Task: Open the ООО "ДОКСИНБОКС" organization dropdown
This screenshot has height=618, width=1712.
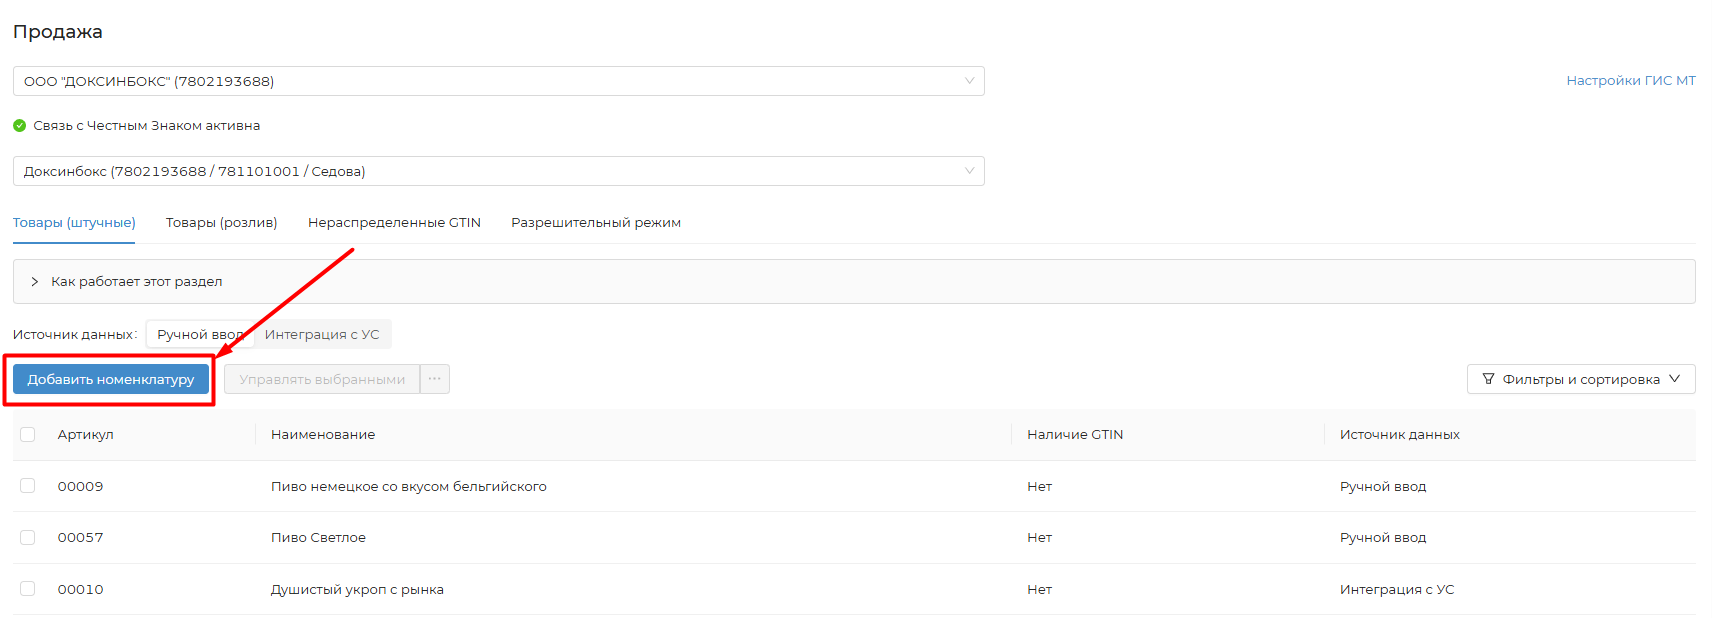Action: (x=498, y=81)
